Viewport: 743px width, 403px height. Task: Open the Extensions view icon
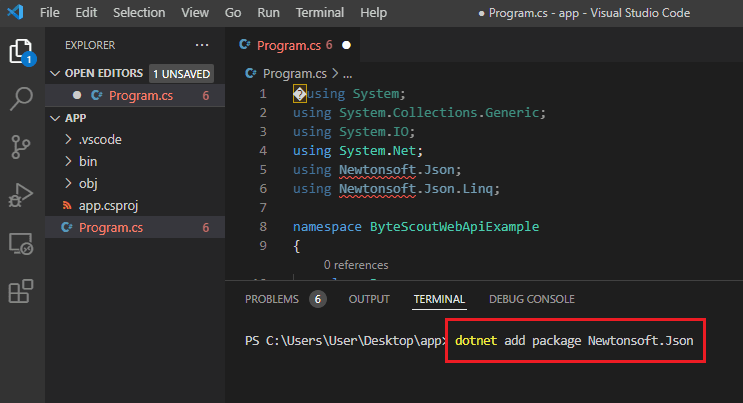(x=21, y=291)
